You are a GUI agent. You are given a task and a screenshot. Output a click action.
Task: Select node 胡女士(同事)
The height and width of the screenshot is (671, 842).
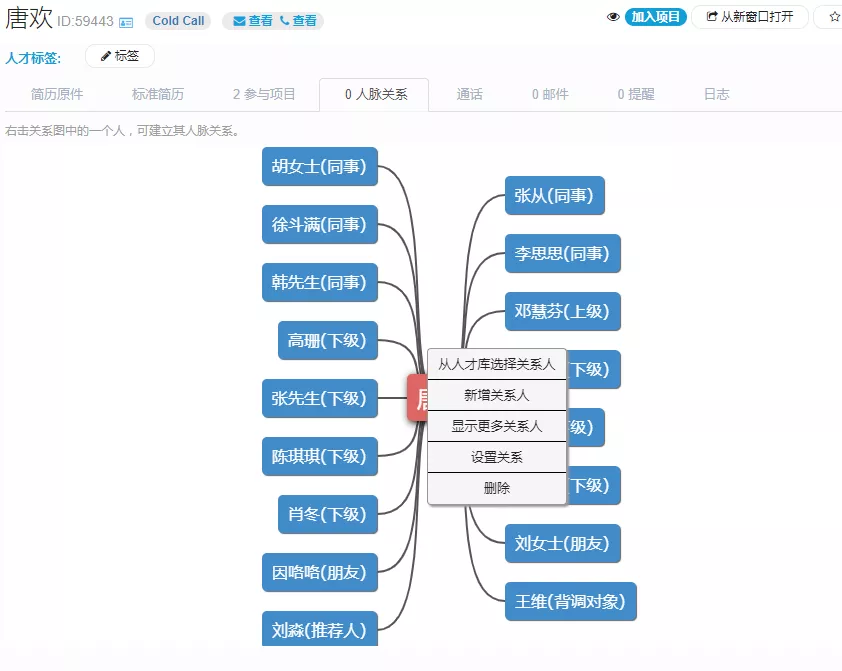point(320,166)
